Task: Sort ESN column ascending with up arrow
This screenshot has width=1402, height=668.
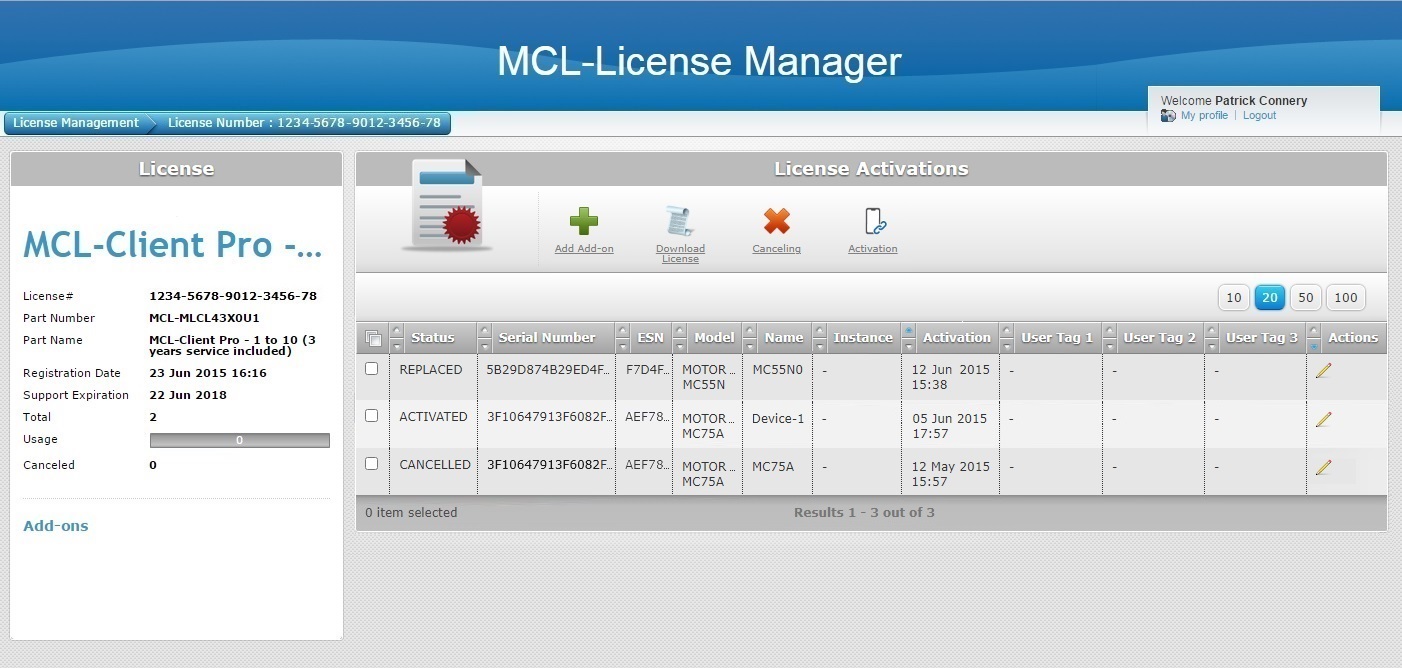Action: pos(623,330)
